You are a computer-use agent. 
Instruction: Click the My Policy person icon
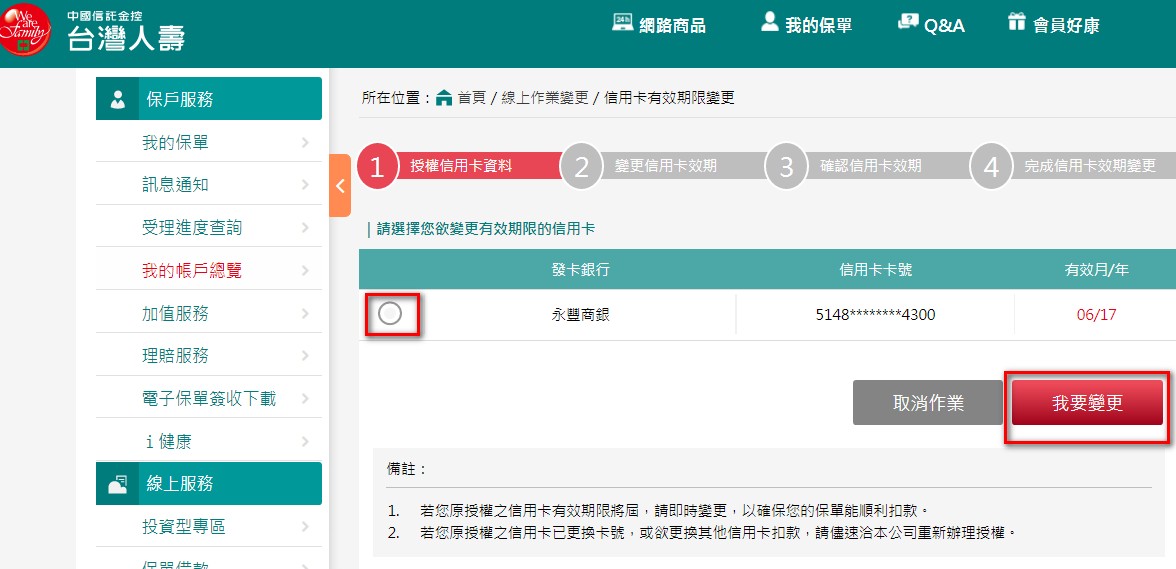click(x=769, y=23)
